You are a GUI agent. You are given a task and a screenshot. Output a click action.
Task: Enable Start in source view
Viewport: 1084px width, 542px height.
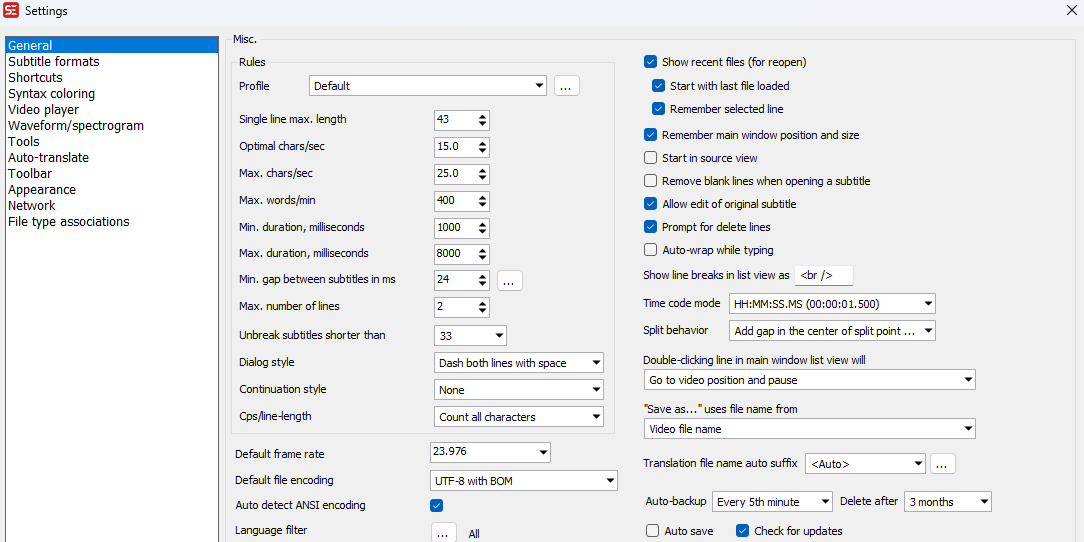point(651,158)
